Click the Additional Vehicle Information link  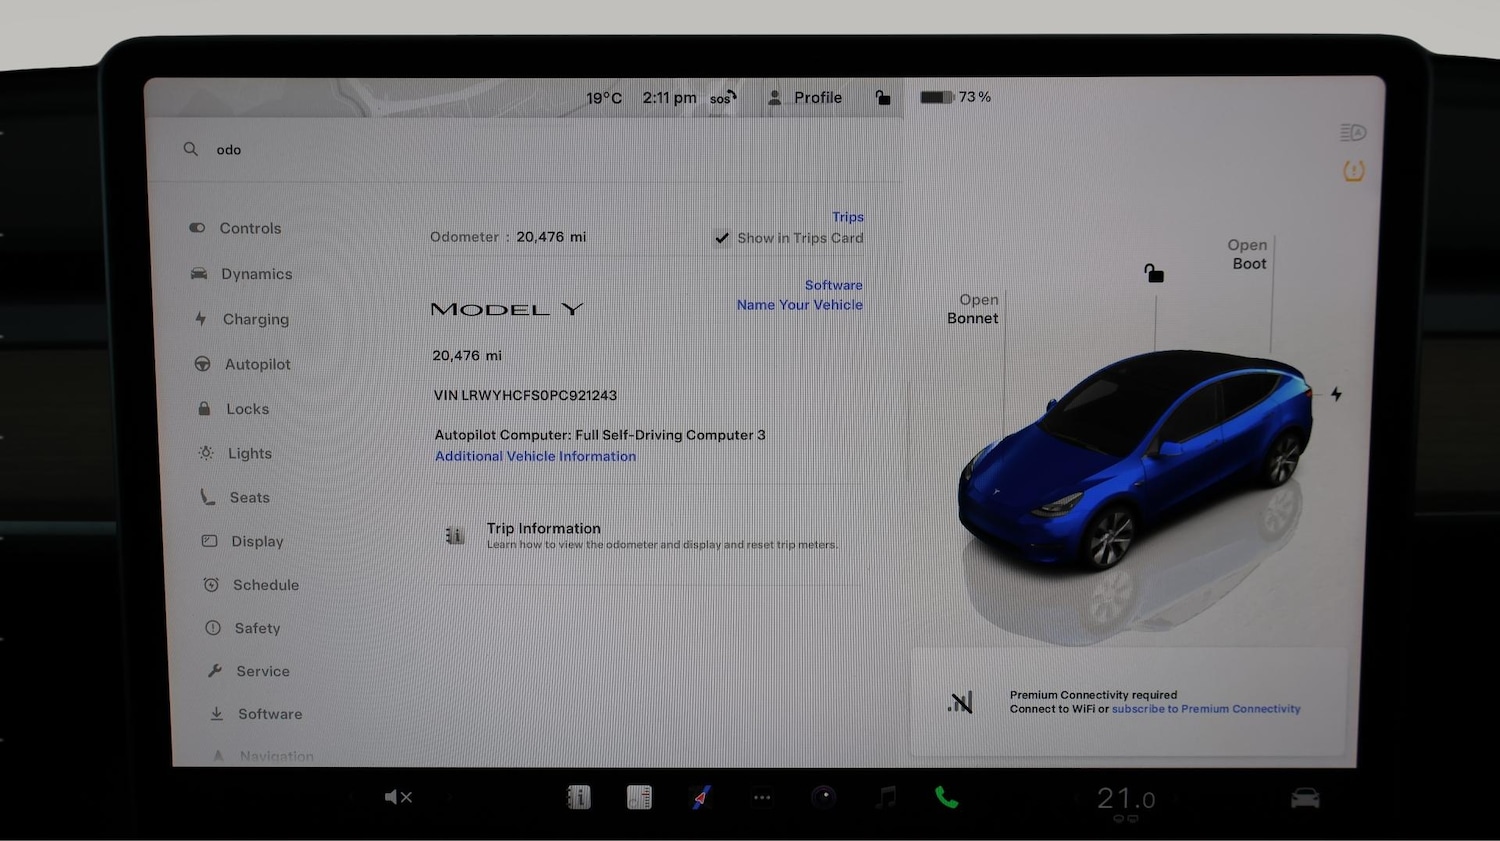(535, 456)
